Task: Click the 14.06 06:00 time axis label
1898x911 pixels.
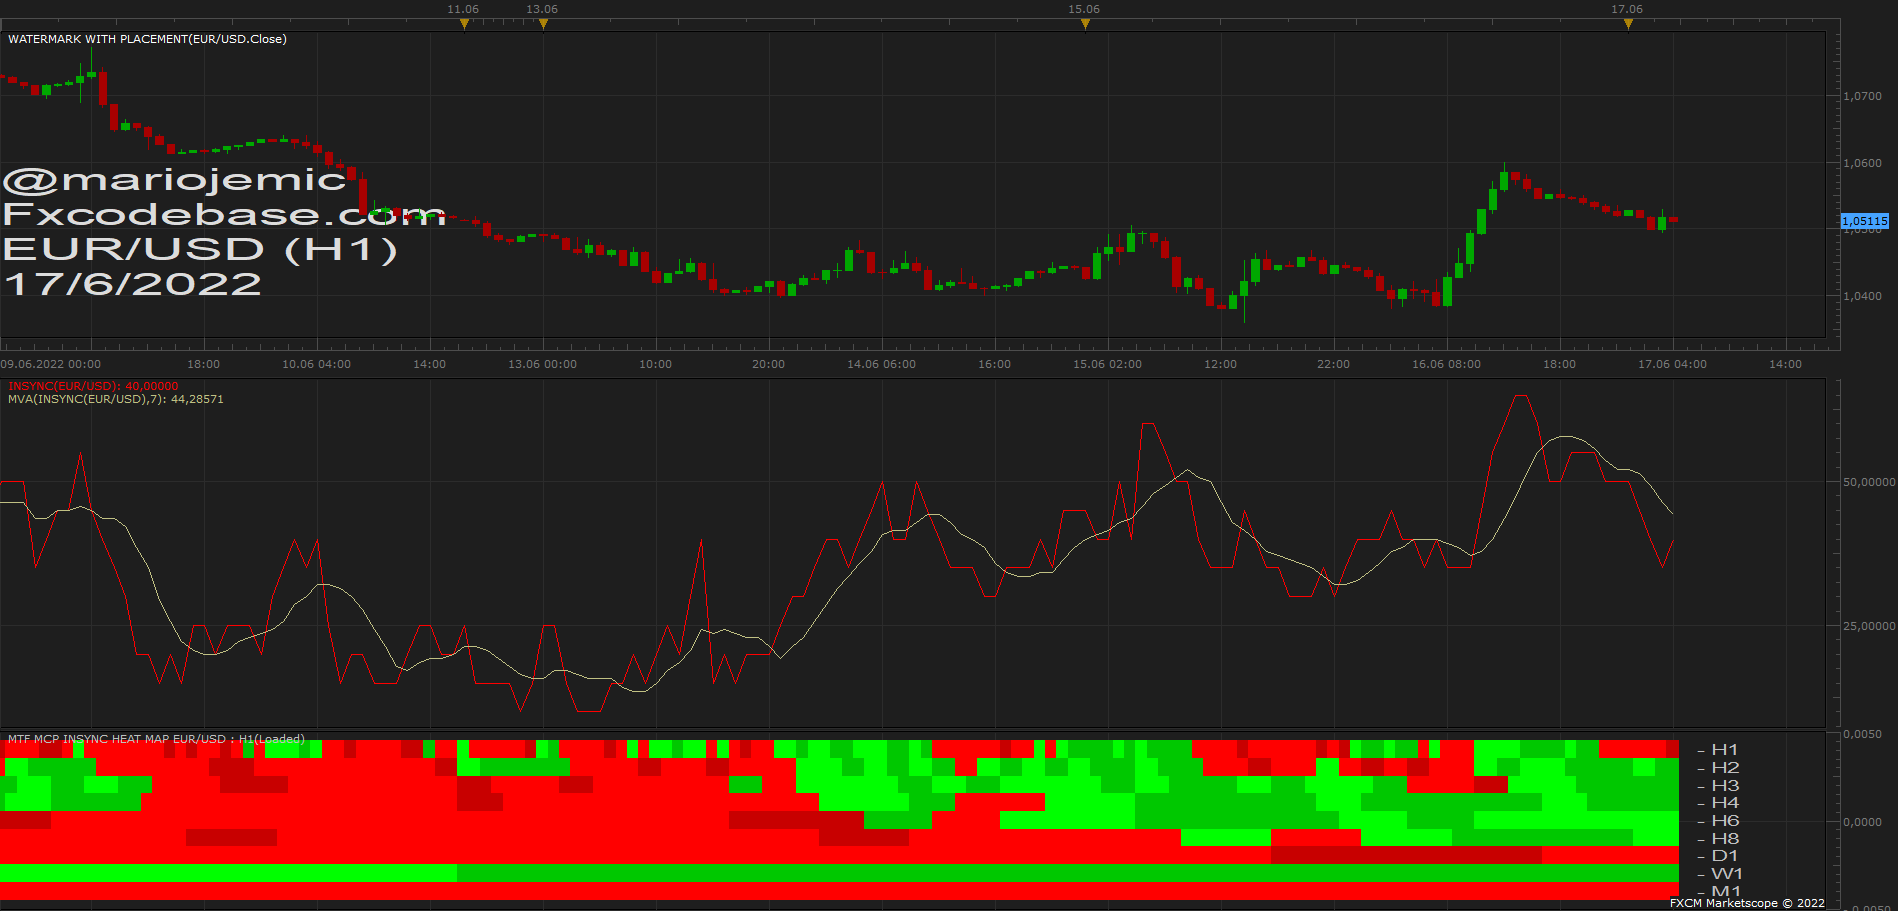Action: click(x=882, y=364)
